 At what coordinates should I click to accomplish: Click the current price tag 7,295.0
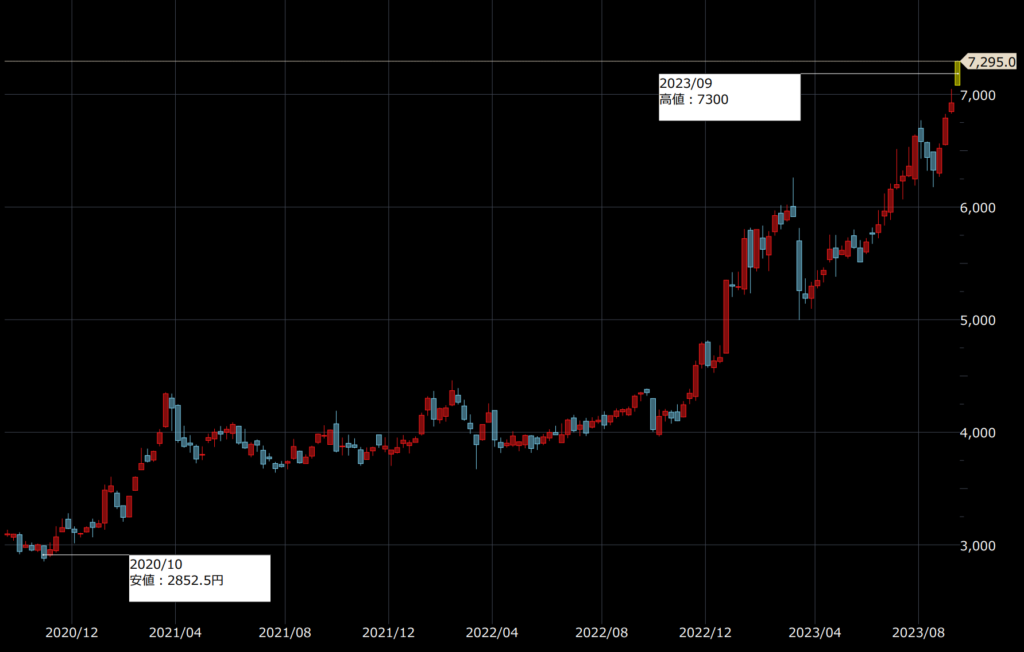991,62
